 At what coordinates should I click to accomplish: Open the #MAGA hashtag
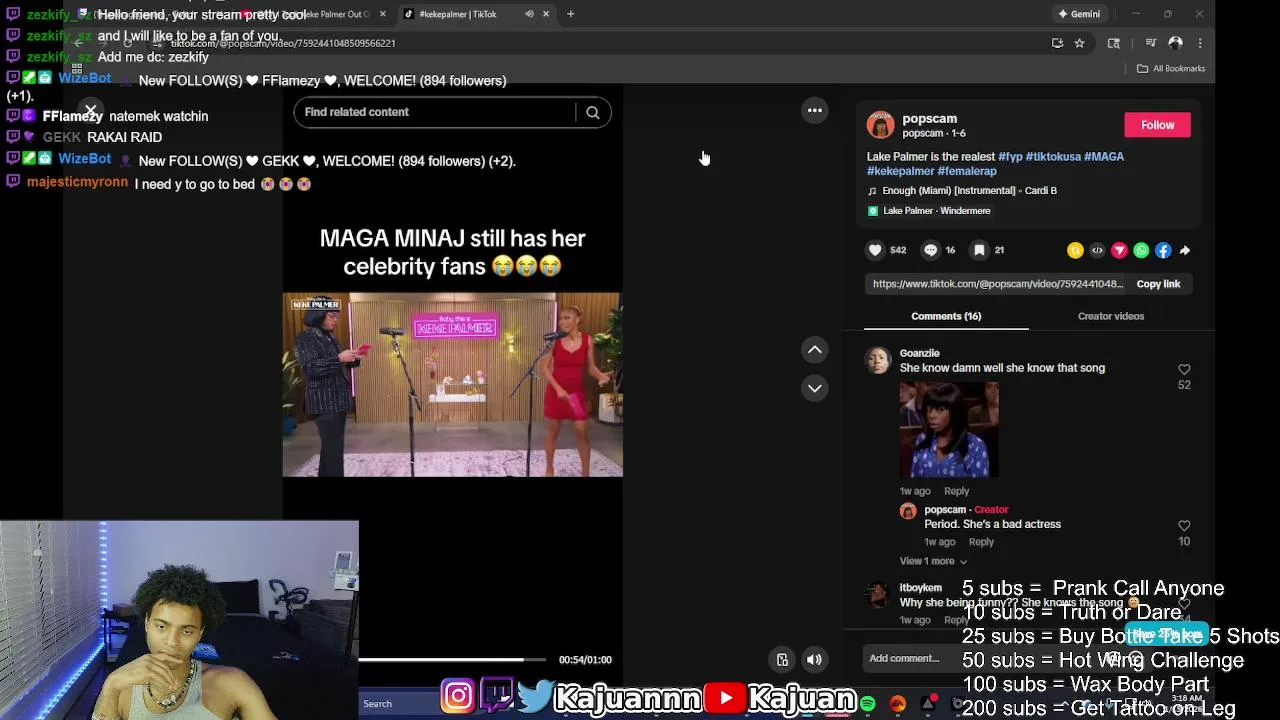click(1104, 157)
